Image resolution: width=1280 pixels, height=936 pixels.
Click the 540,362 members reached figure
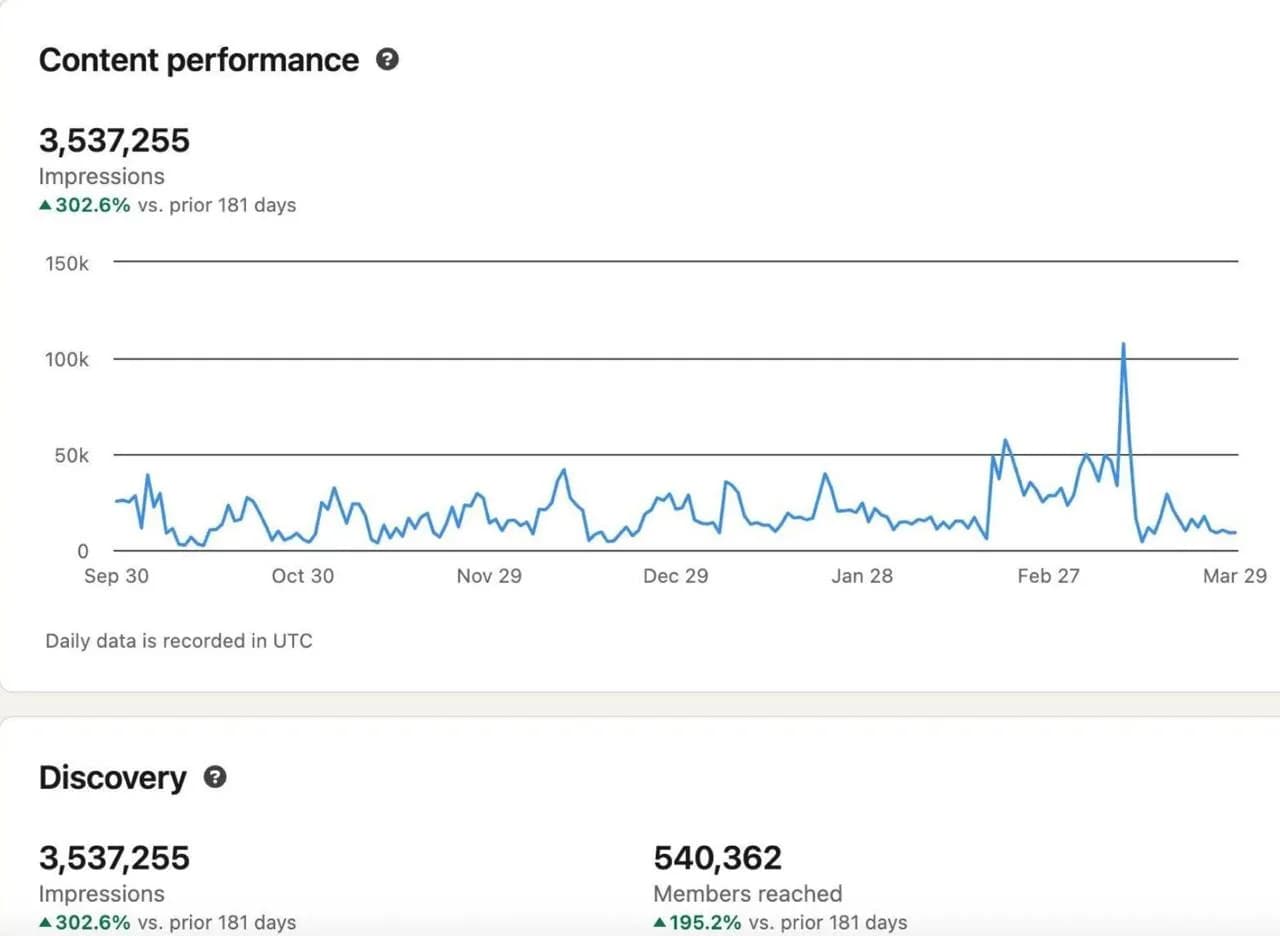pyautogui.click(x=717, y=858)
